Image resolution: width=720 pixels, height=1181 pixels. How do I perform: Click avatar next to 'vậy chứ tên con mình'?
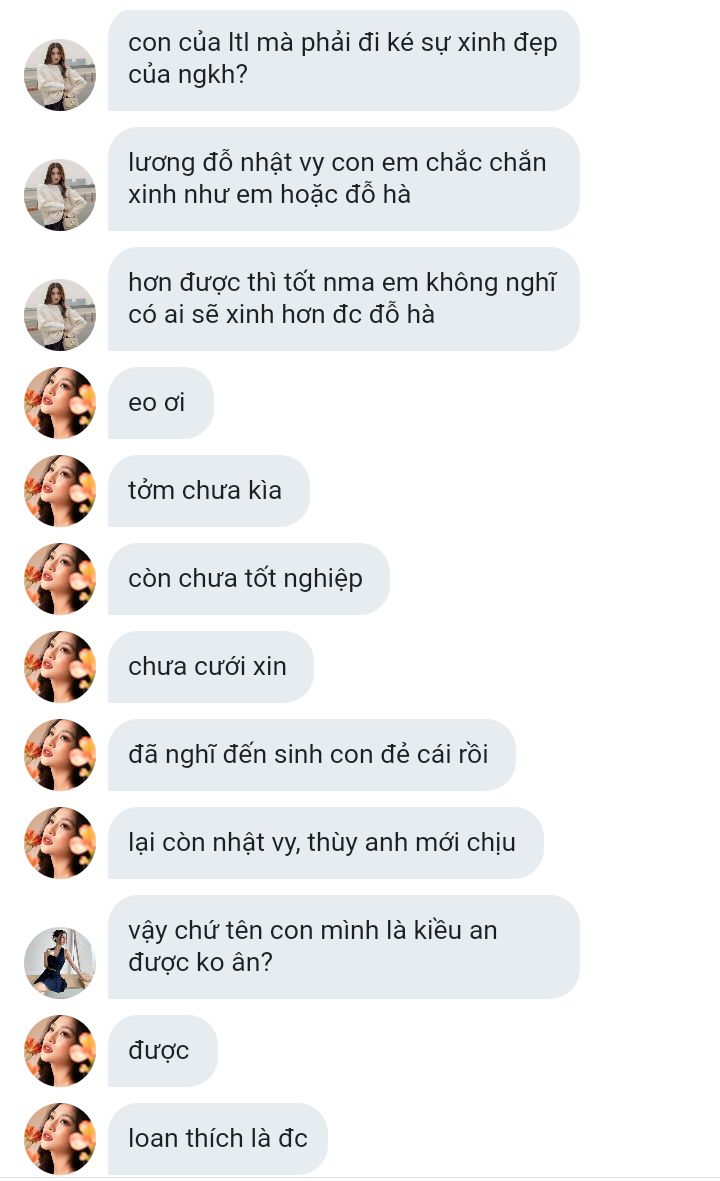pyautogui.click(x=60, y=963)
